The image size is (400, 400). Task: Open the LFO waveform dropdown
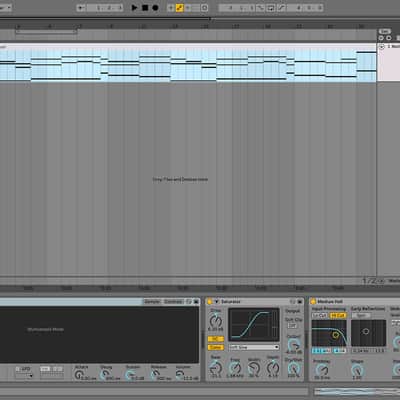[24, 376]
